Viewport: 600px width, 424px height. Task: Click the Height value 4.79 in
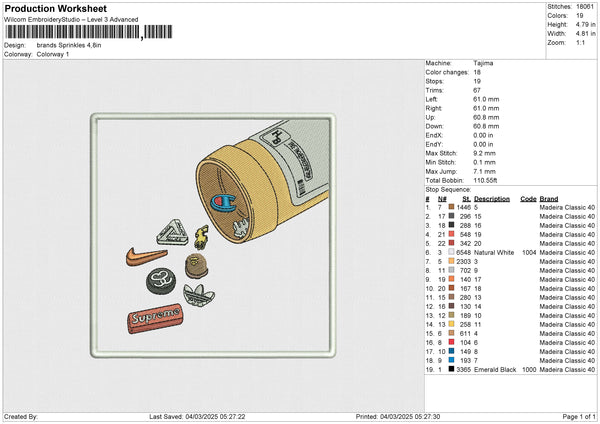coord(585,24)
